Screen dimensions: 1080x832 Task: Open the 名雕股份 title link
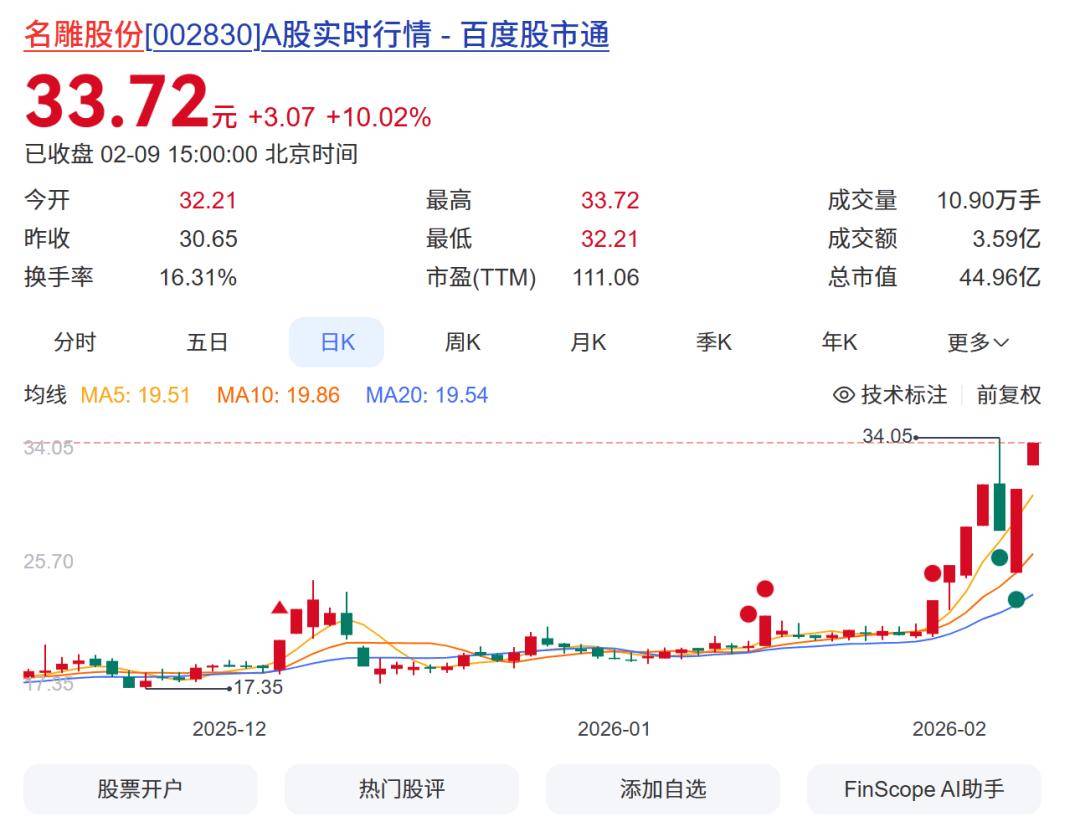(x=84, y=35)
